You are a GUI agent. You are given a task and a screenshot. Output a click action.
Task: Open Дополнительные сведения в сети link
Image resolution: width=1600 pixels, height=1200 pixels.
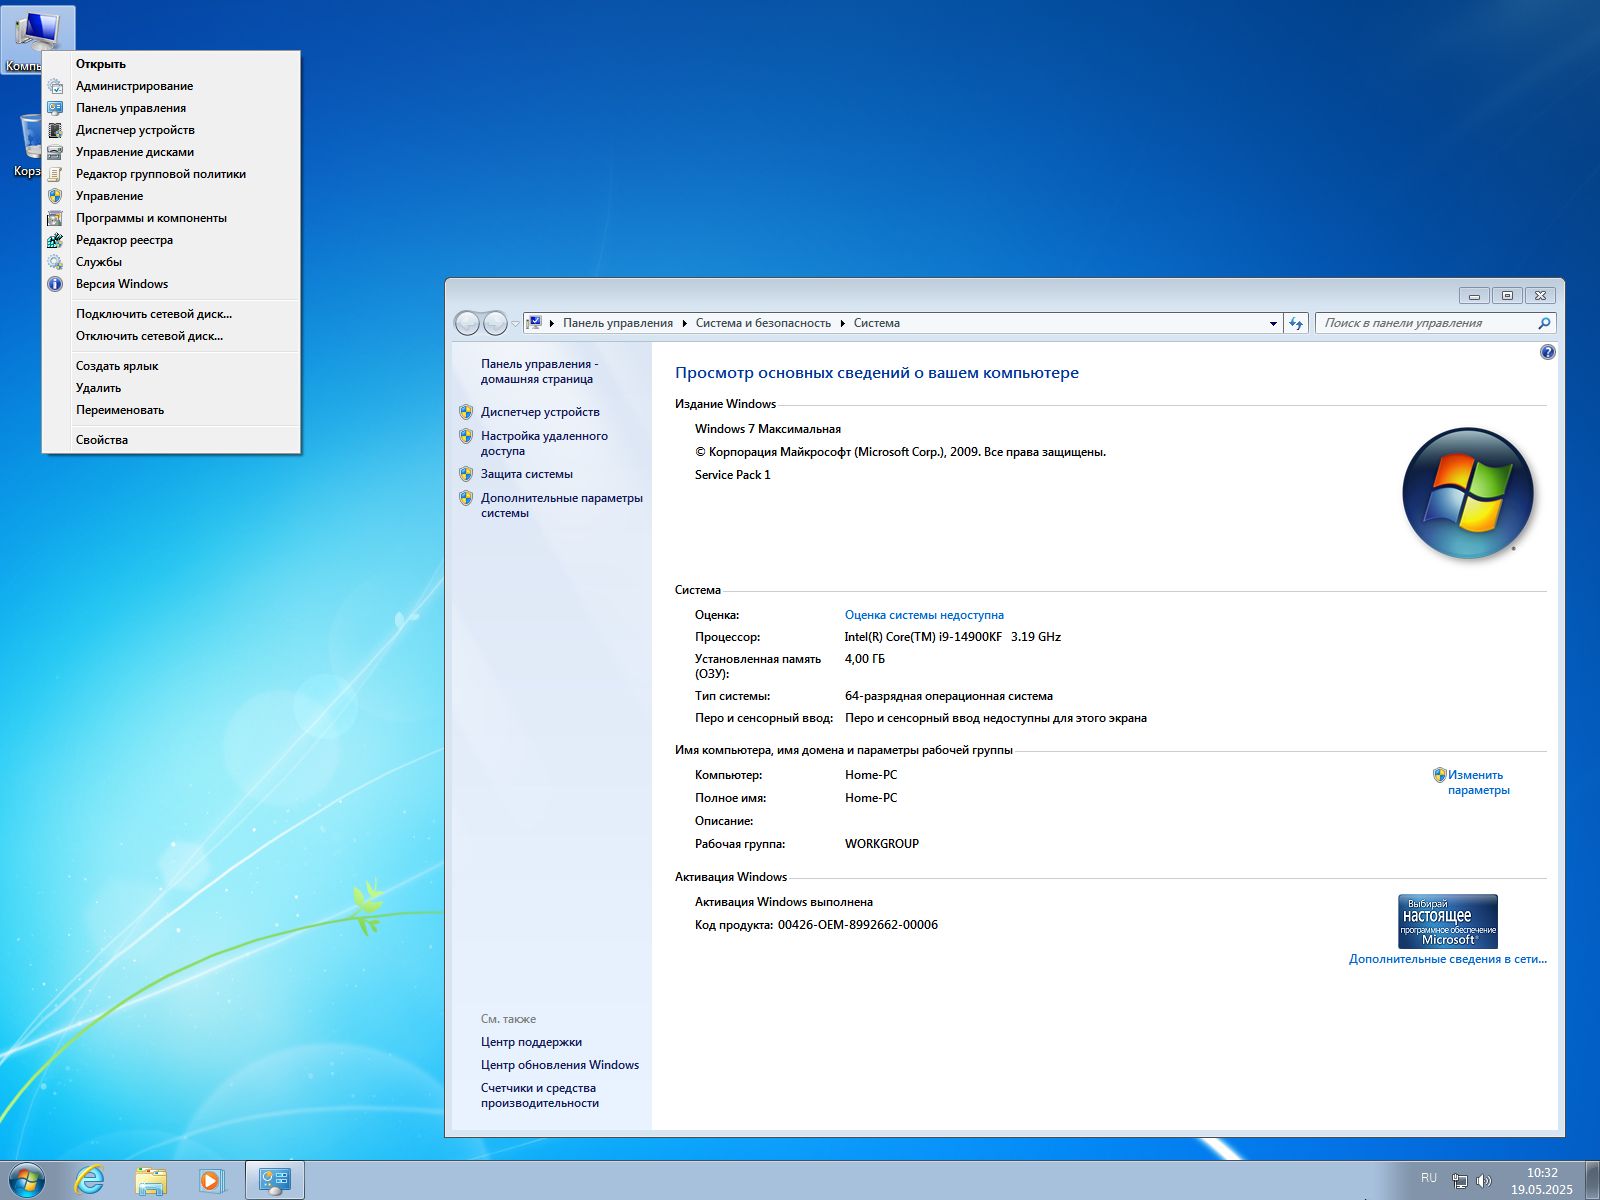coord(1448,959)
